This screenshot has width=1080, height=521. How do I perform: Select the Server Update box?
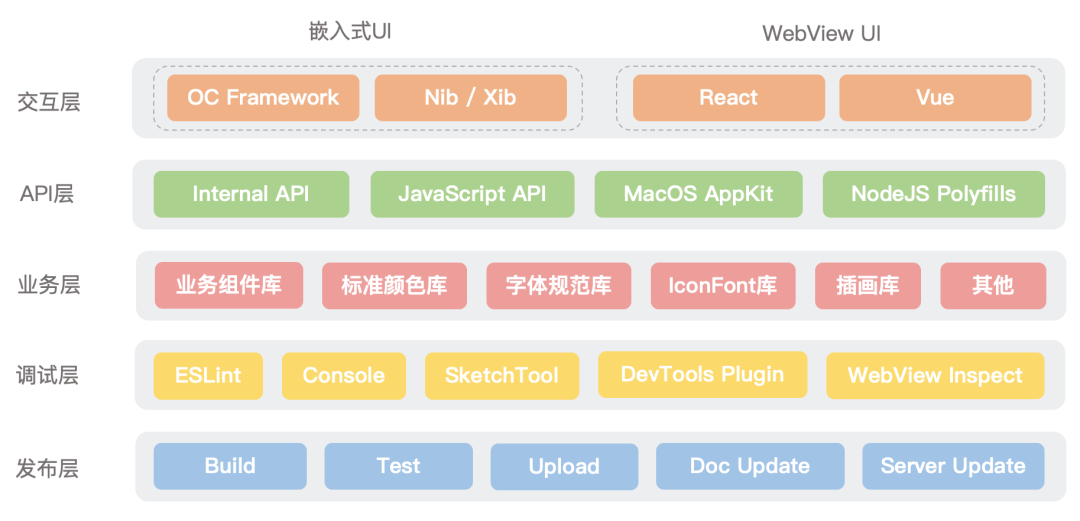(x=953, y=467)
